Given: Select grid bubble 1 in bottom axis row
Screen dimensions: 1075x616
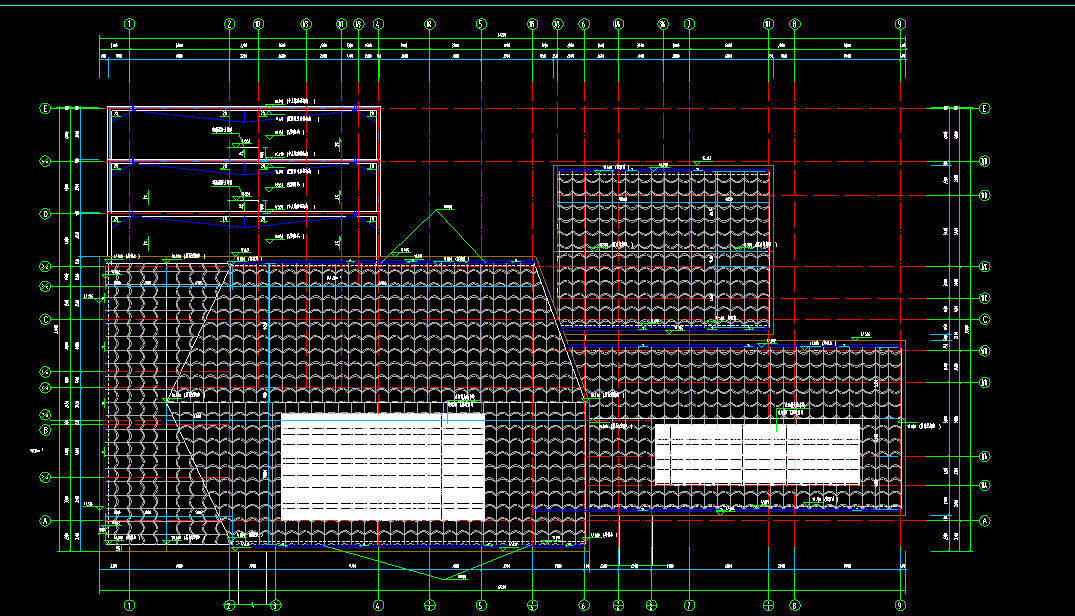Looking at the screenshot, I should tap(129, 605).
